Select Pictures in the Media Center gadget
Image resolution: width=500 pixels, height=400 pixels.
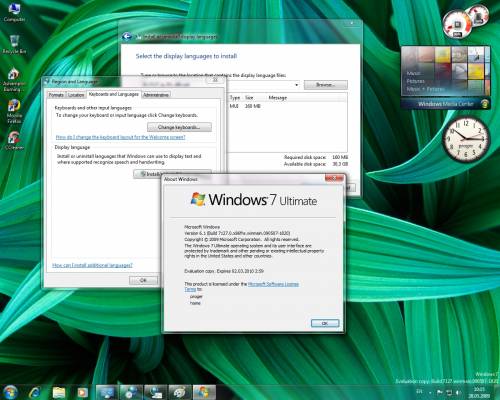tap(415, 81)
